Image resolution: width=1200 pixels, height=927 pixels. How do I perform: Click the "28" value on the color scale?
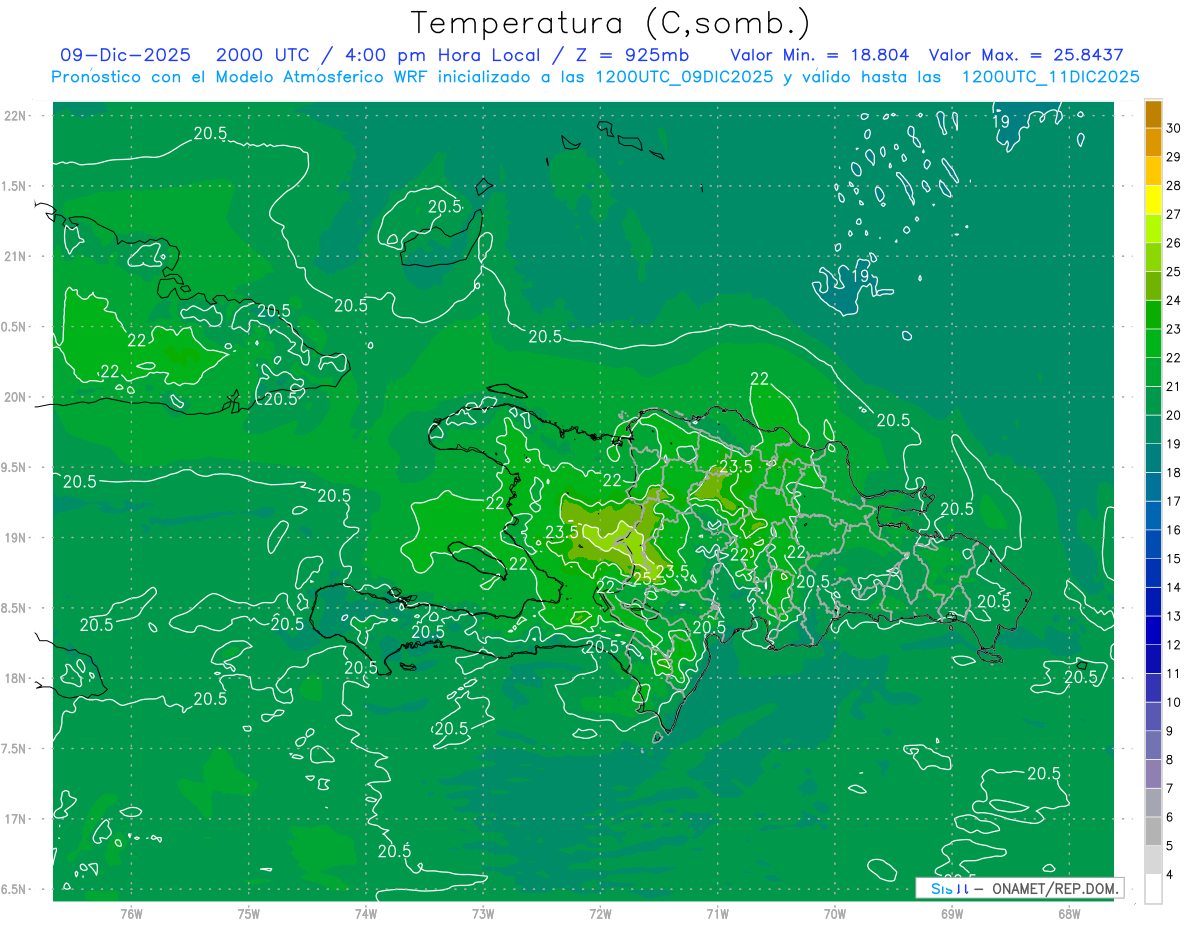tap(1175, 186)
